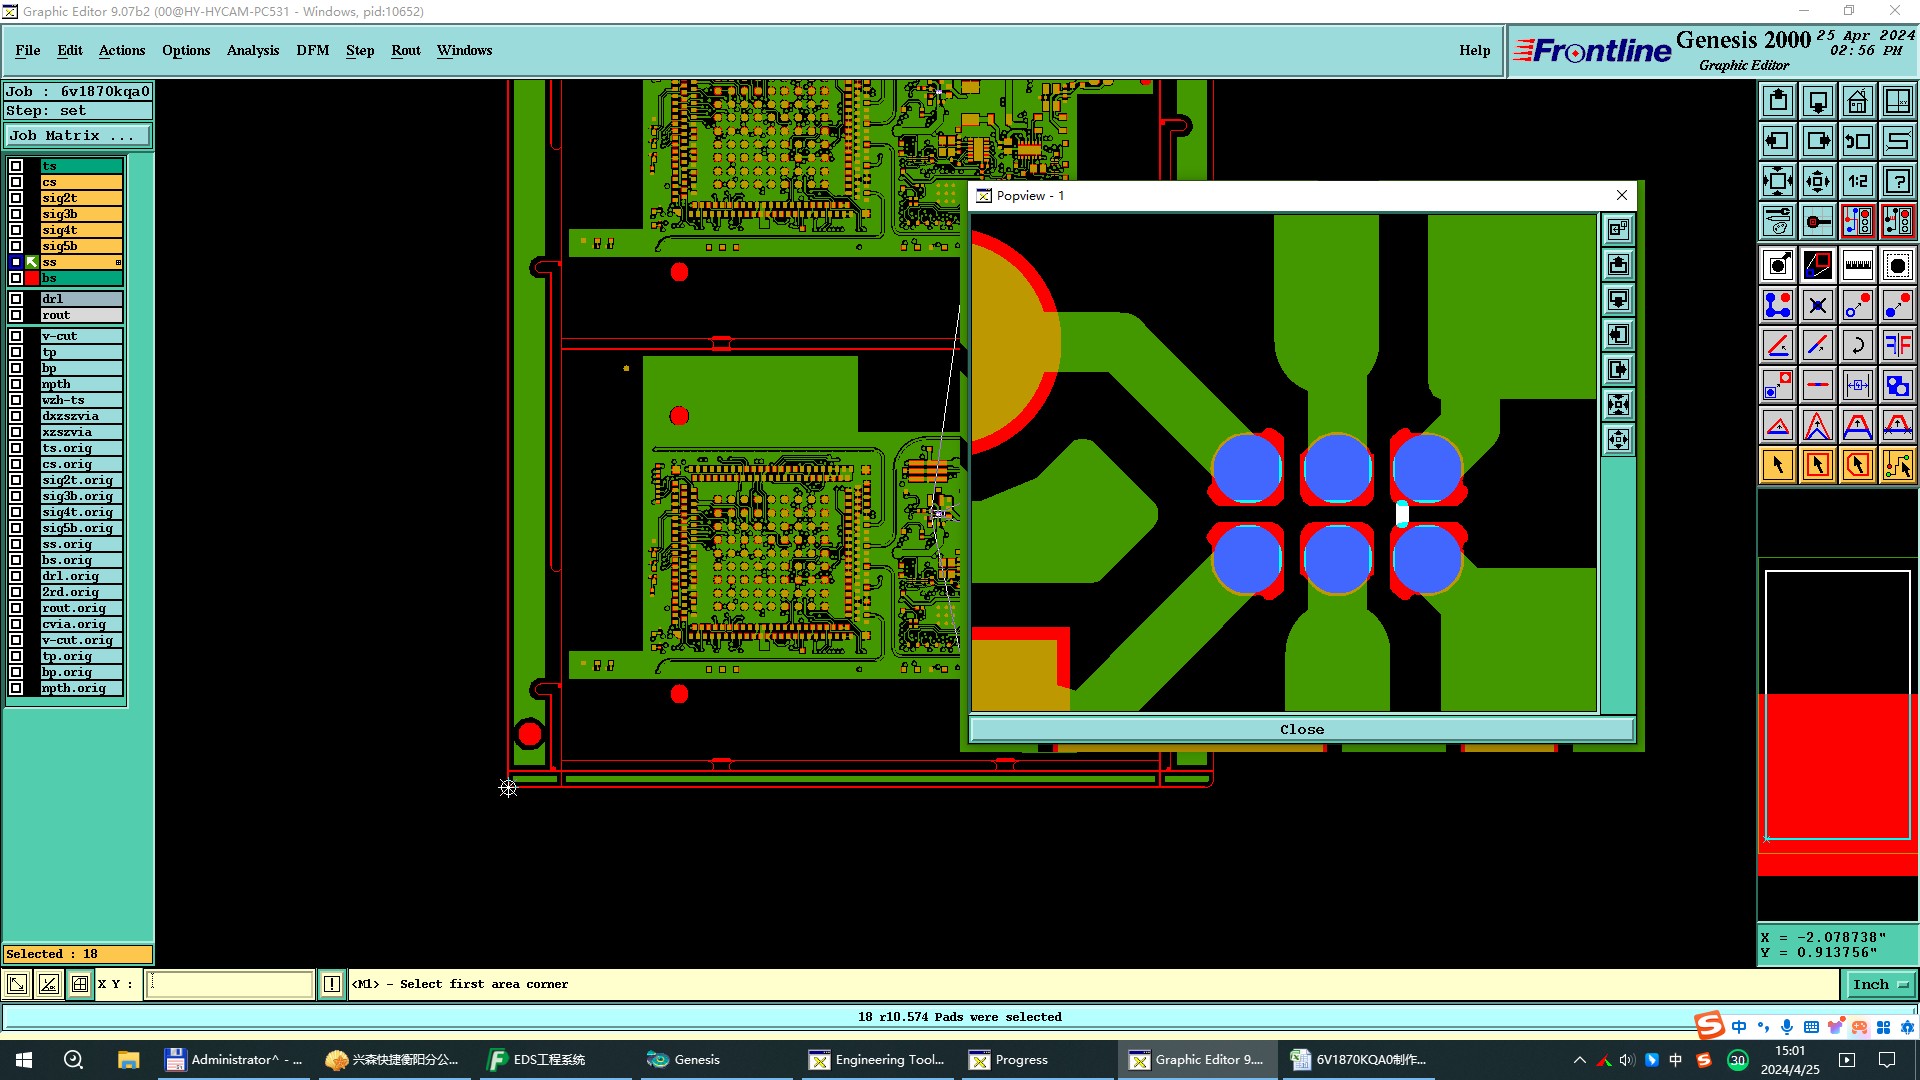Select the plain arrow select tool
The width and height of the screenshot is (1920, 1080).
pyautogui.click(x=1778, y=465)
